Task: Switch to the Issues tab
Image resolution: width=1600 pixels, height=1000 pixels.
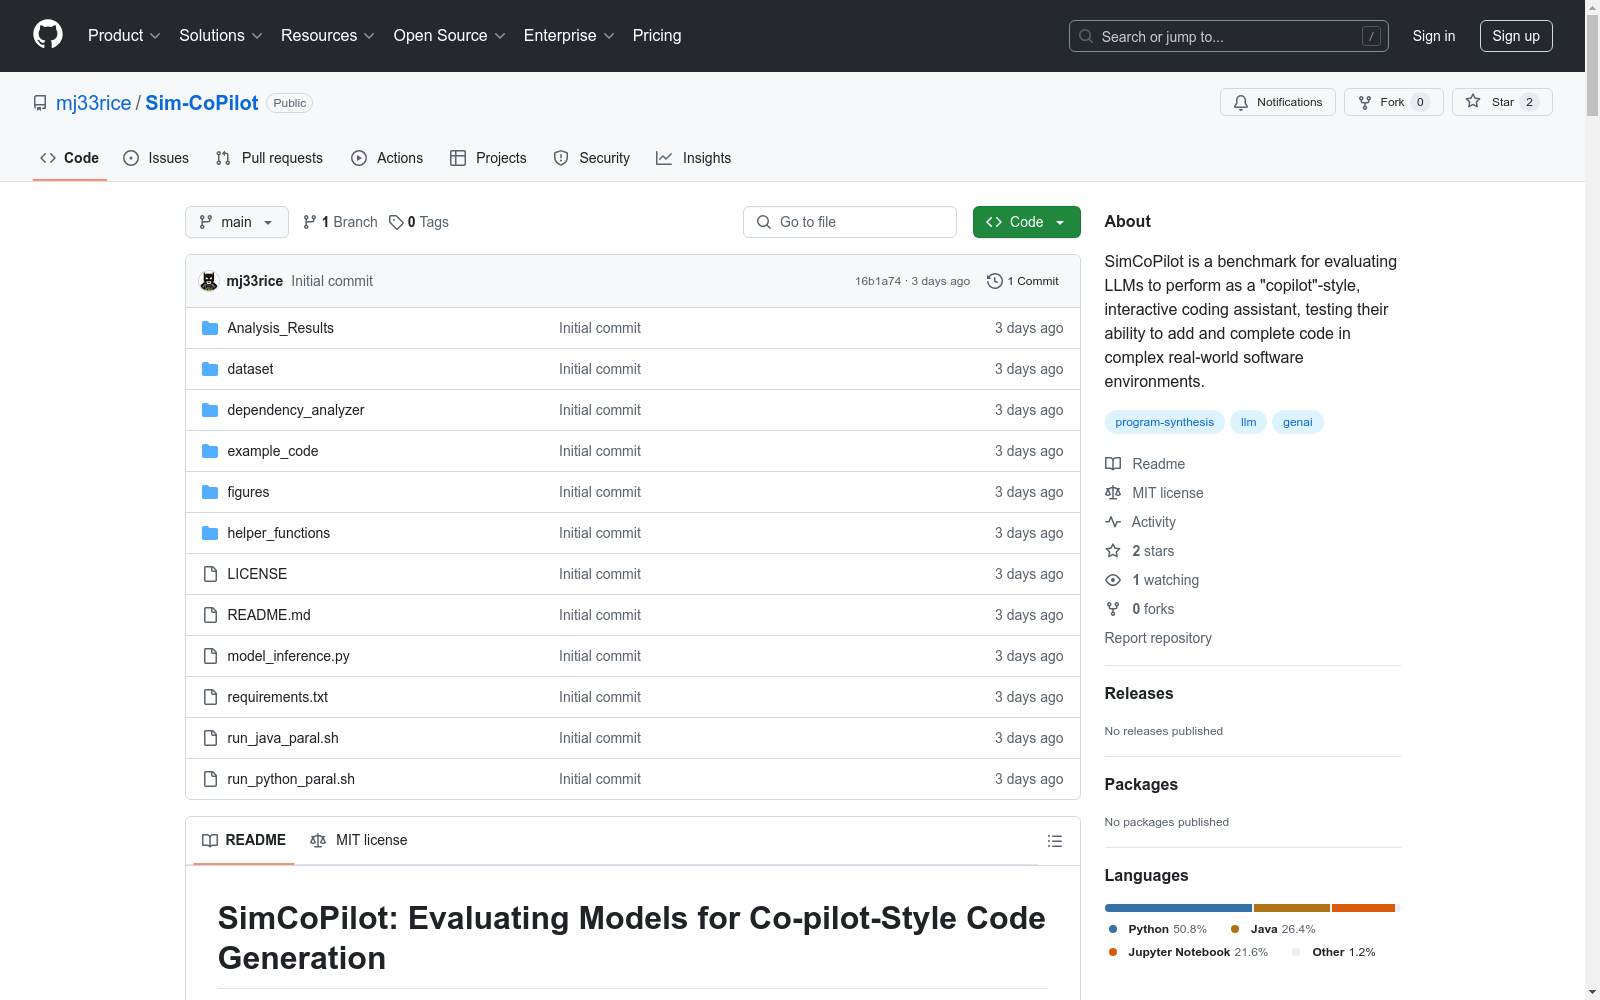Action: [156, 158]
